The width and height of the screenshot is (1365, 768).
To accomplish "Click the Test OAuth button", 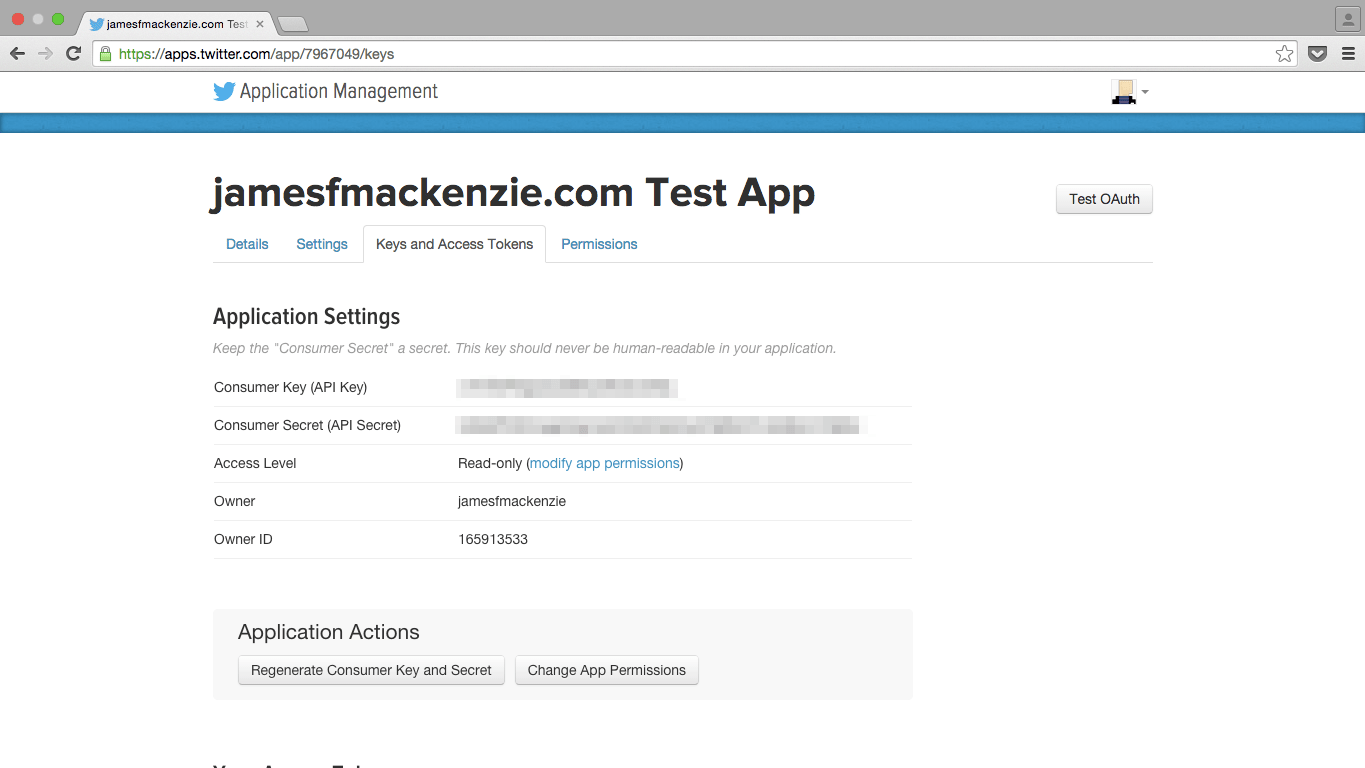I will point(1104,199).
